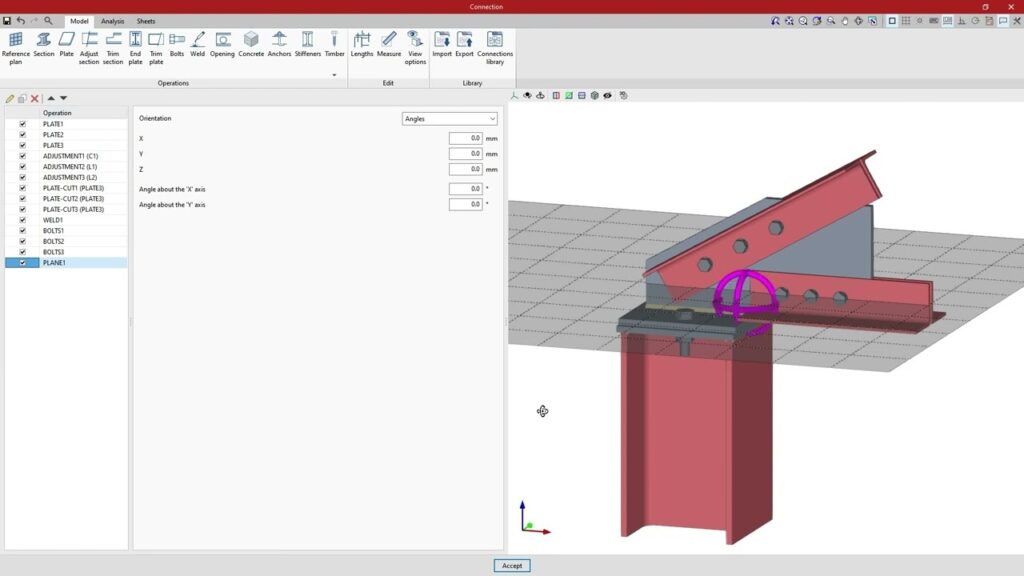Select the PLANE1 operation in the list
Screen dimensions: 1024x576
coord(53,263)
